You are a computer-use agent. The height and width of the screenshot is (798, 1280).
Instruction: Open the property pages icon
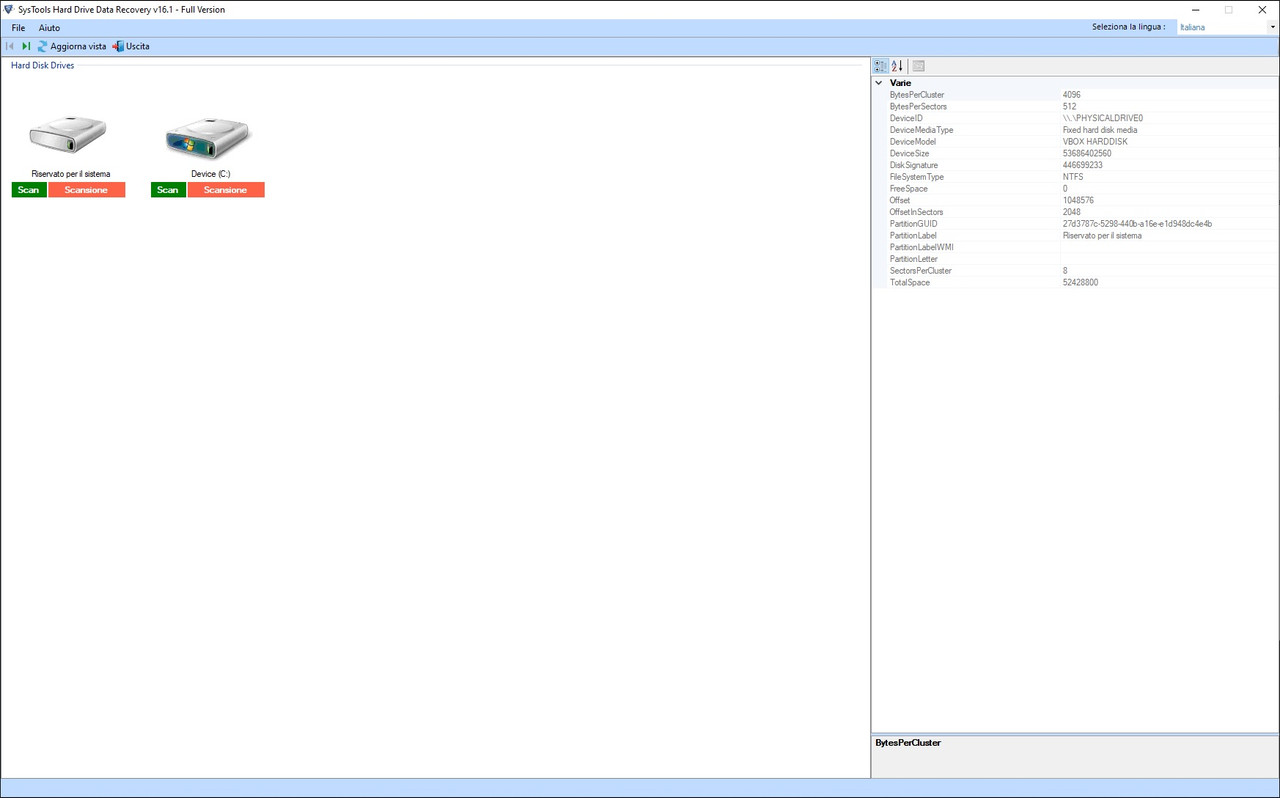point(918,66)
